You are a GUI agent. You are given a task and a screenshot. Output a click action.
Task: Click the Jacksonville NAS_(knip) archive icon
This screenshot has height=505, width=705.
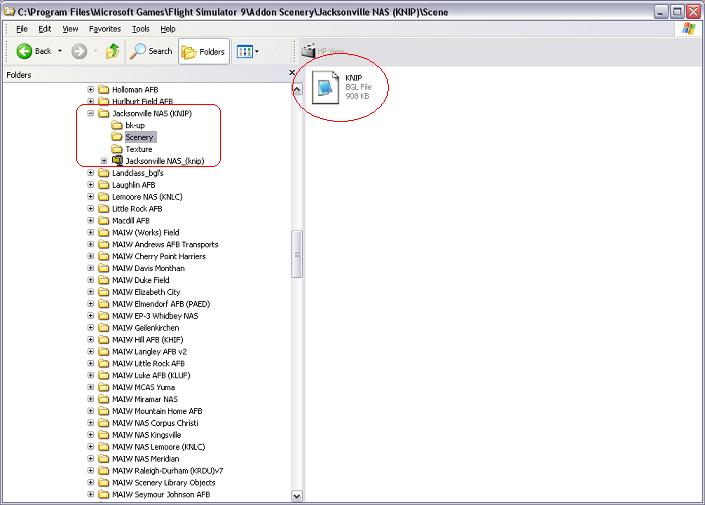pyautogui.click(x=117, y=161)
